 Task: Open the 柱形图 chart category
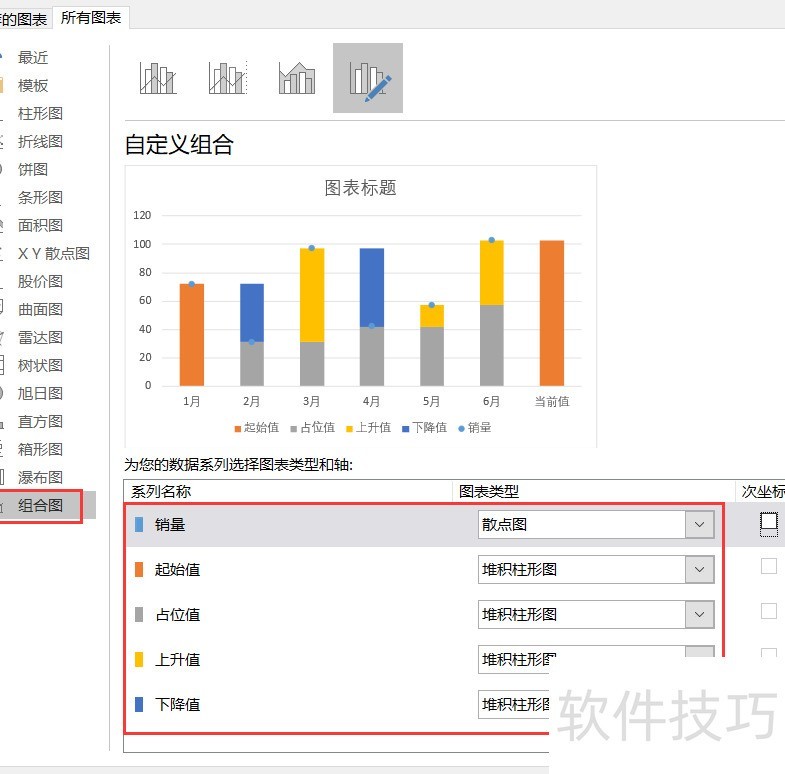coord(40,114)
